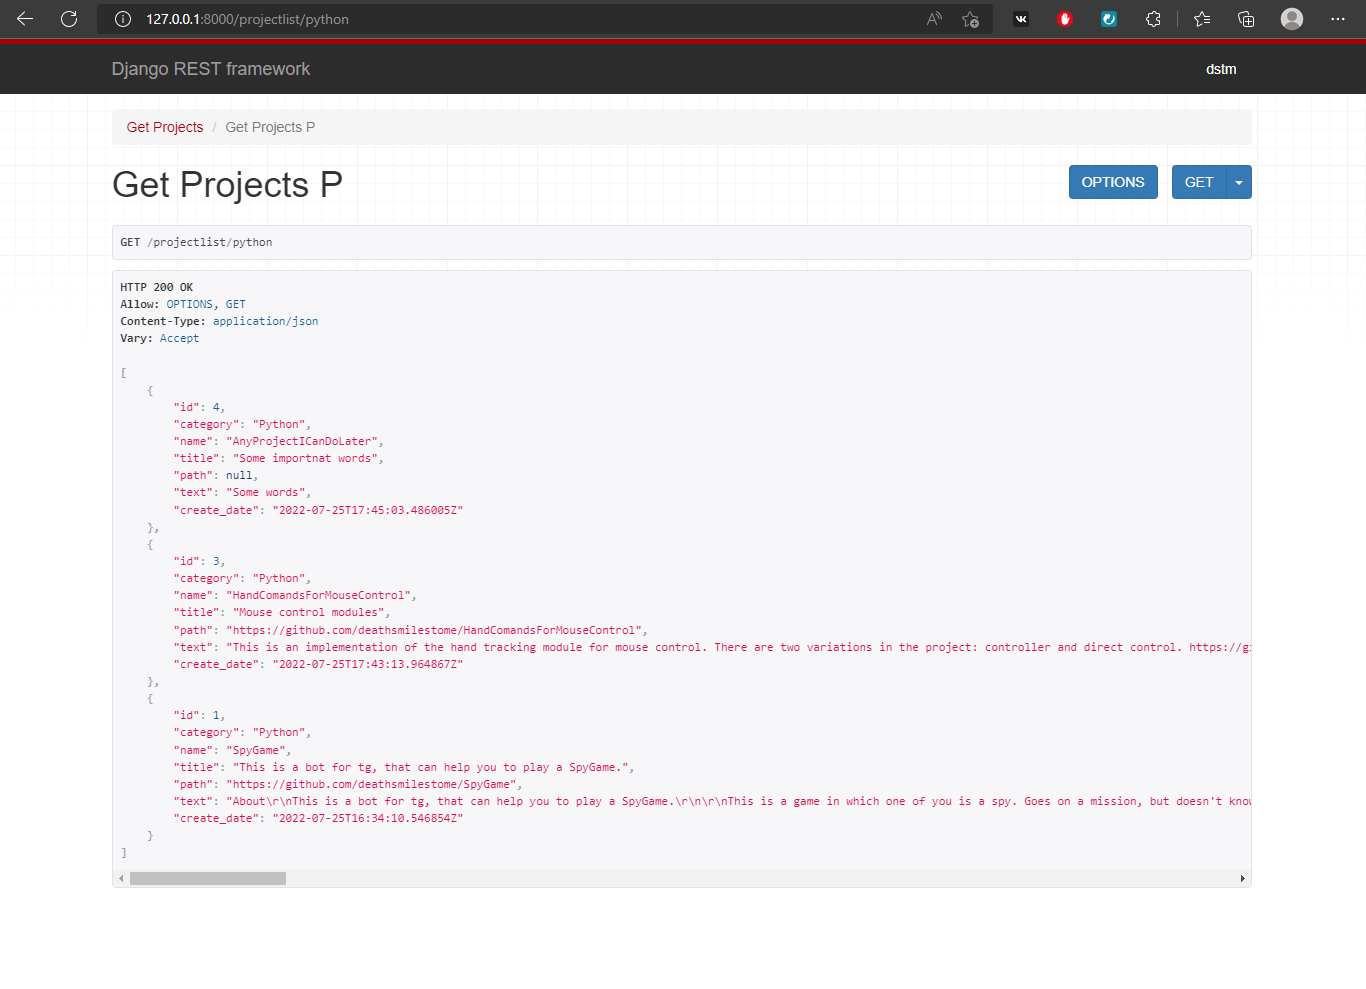
Task: View site information icon in address bar
Action: click(123, 19)
